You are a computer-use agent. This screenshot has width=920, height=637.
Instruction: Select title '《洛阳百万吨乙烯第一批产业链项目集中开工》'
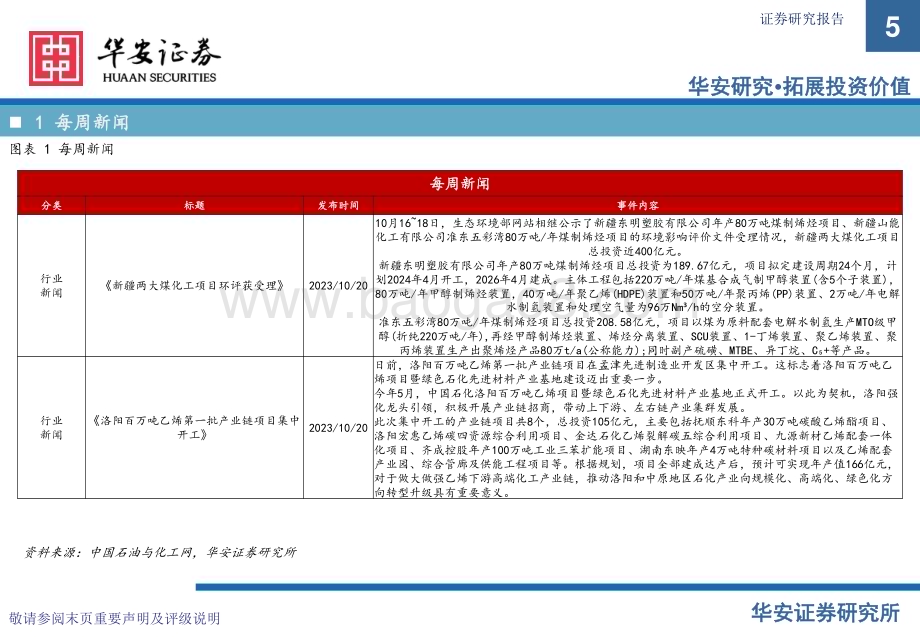(194, 428)
